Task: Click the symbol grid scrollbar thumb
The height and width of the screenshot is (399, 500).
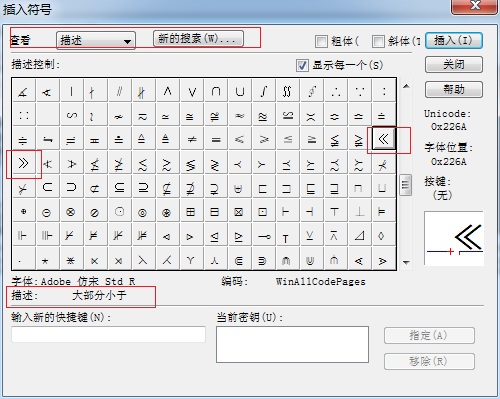Action: (405, 185)
